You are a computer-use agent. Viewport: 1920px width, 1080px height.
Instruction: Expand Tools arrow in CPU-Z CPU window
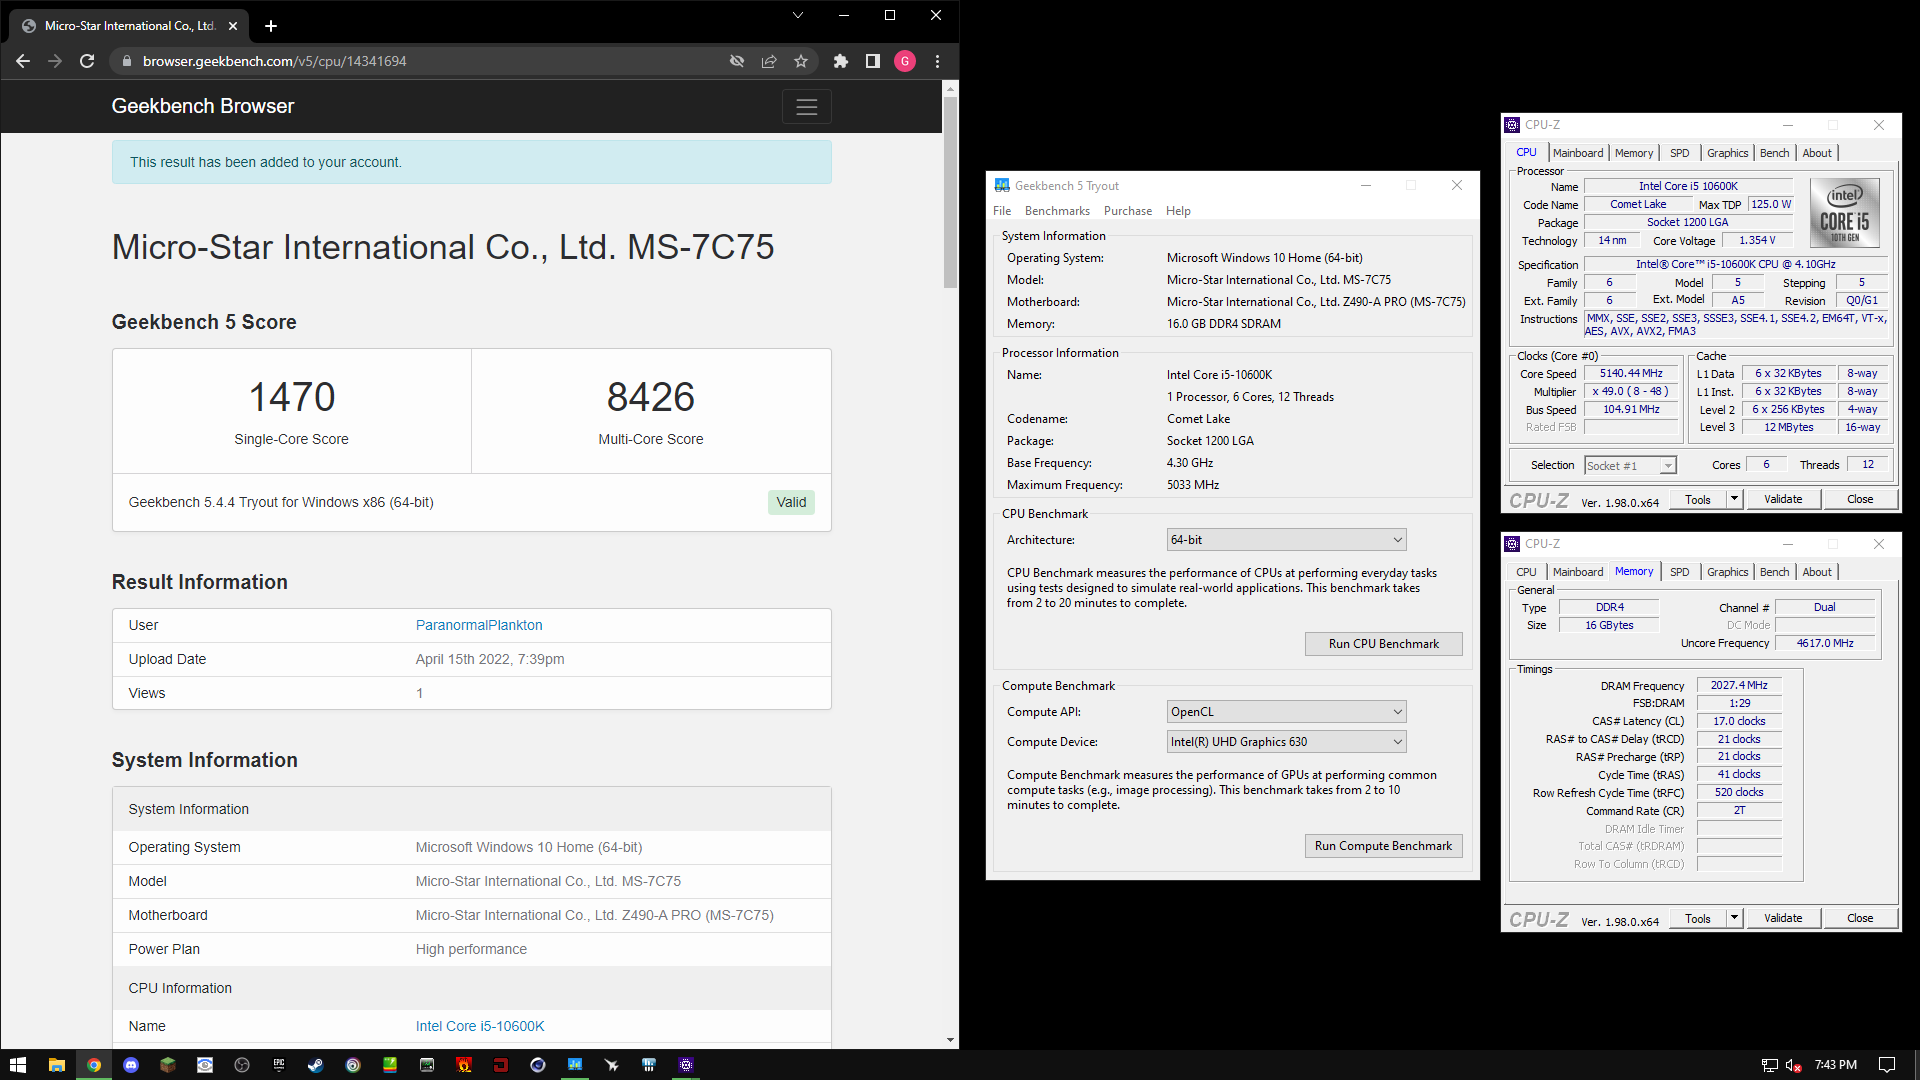1735,499
